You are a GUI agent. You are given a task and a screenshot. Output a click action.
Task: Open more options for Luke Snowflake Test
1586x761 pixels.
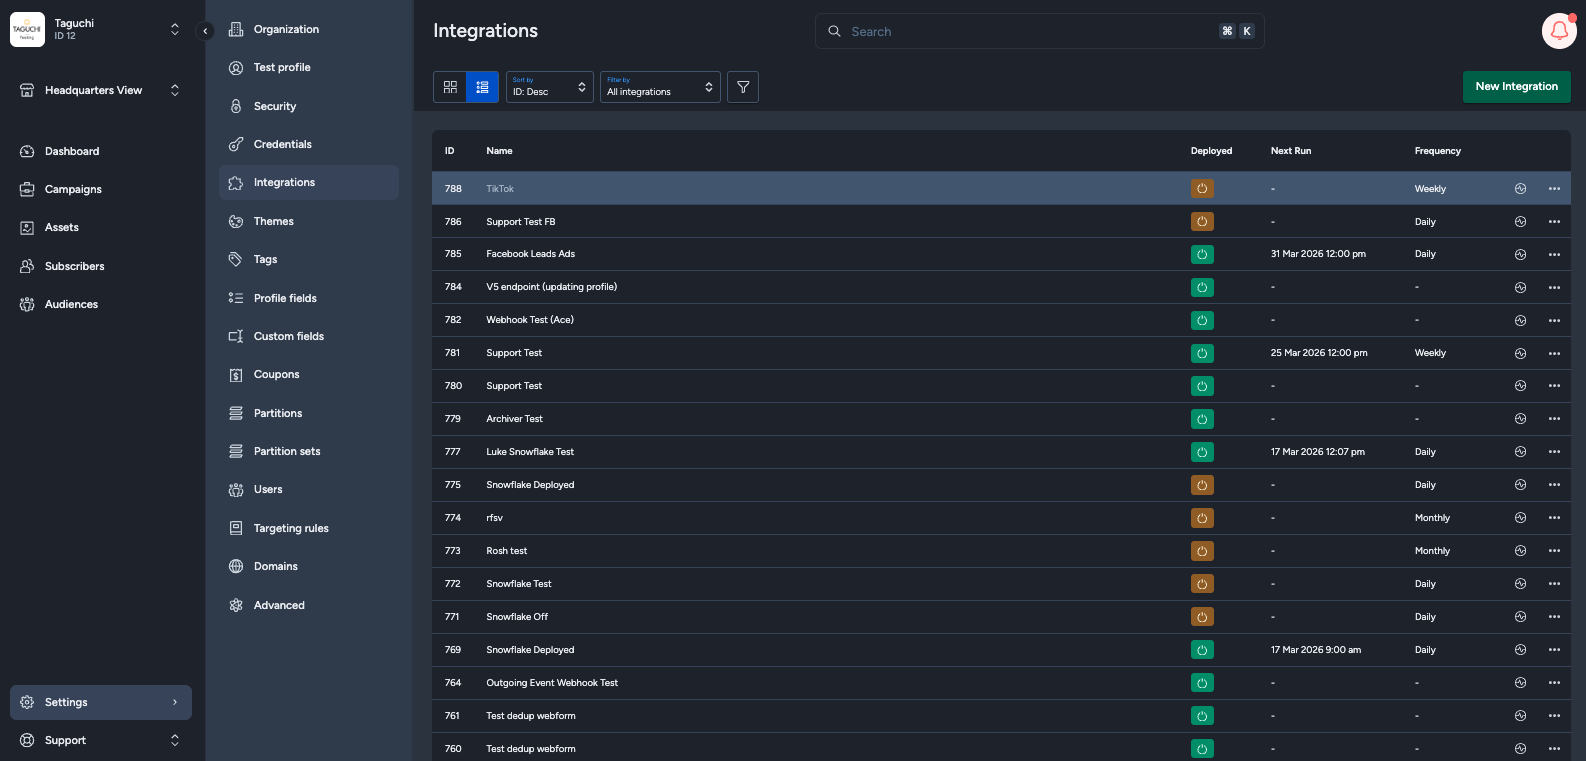1554,452
